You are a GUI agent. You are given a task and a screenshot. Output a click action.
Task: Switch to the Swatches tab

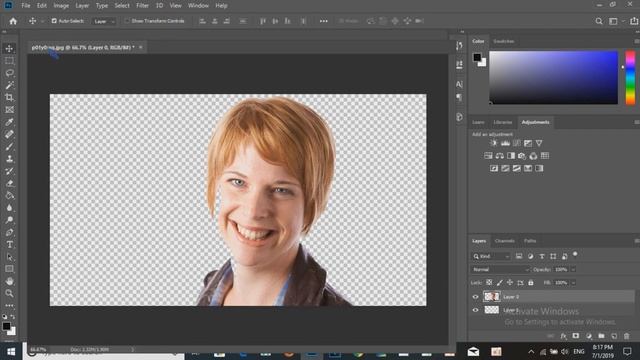(x=504, y=41)
